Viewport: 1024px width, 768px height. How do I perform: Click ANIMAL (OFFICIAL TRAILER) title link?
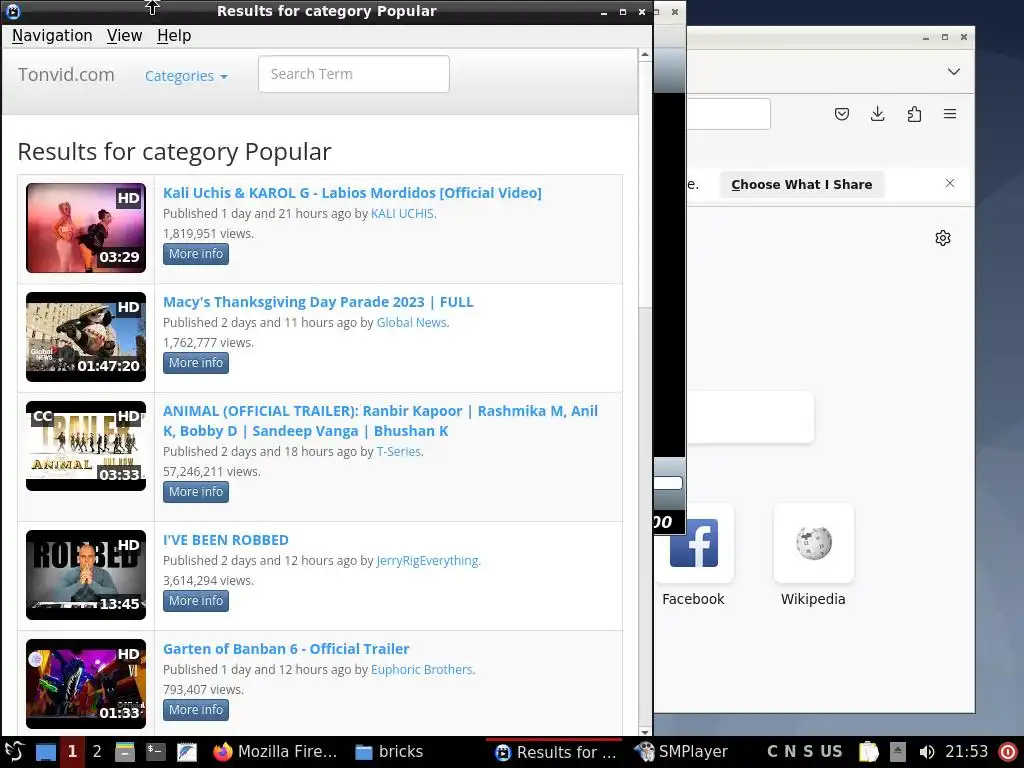tap(380, 421)
